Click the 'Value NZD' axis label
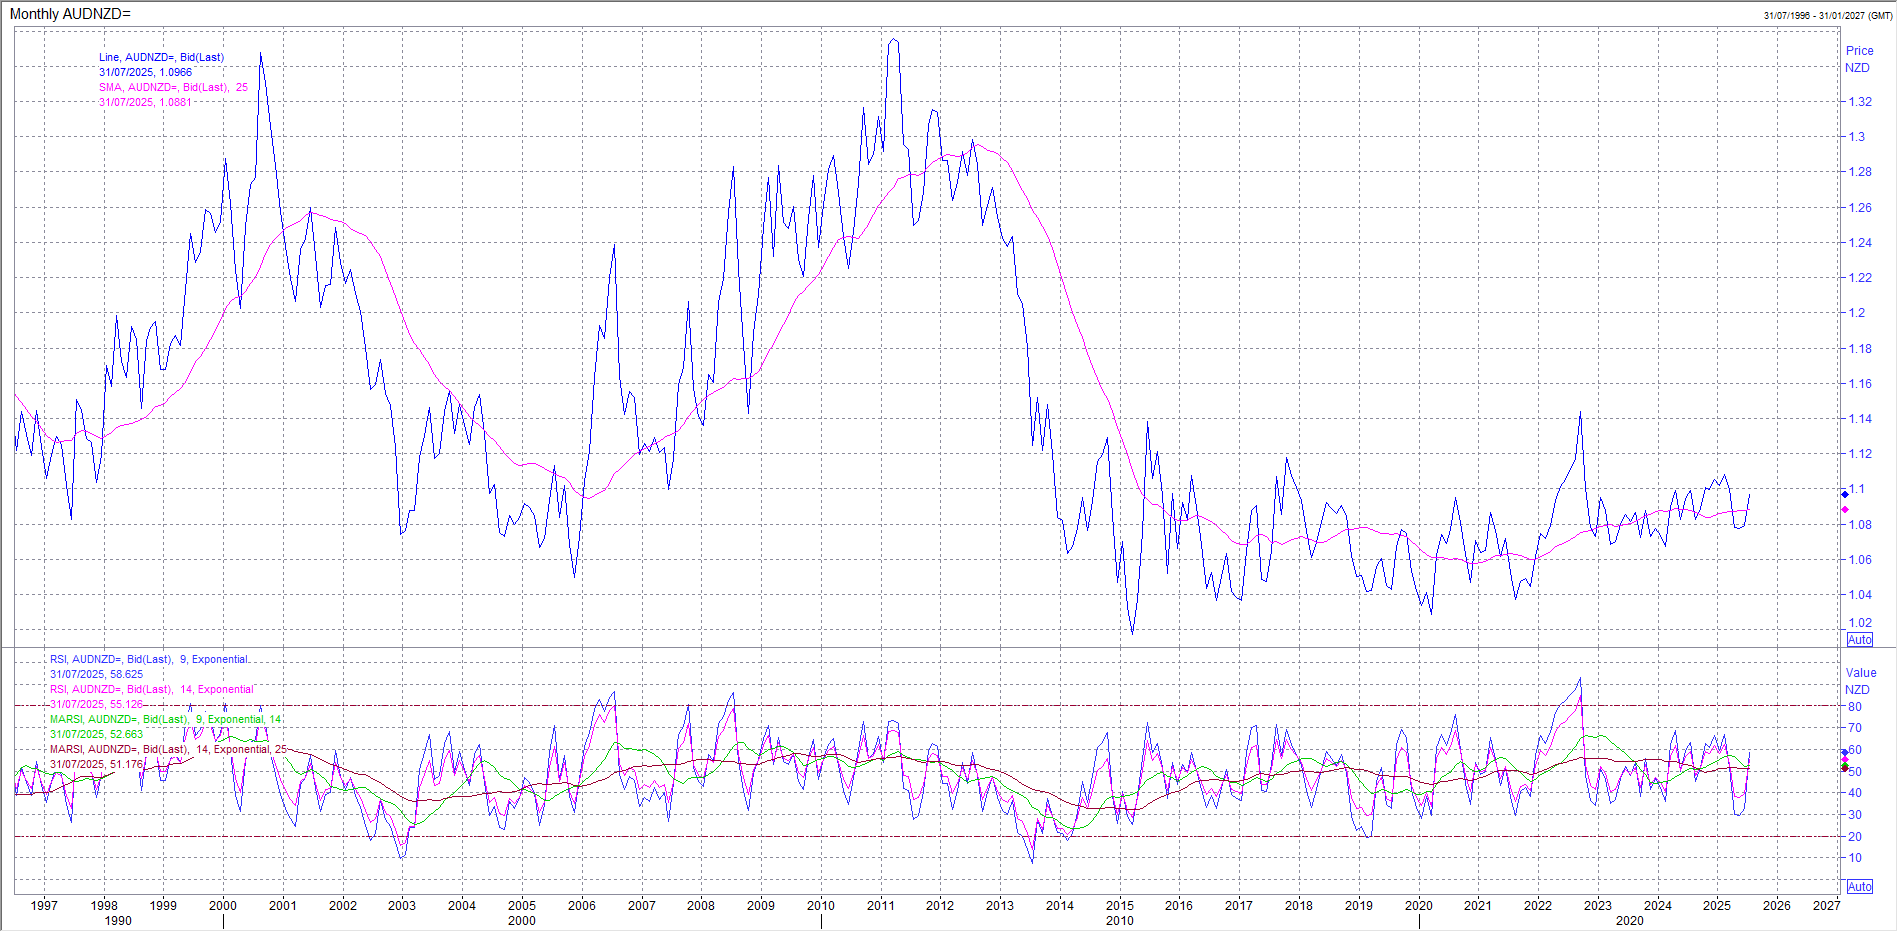The width and height of the screenshot is (1898, 932). click(1860, 681)
